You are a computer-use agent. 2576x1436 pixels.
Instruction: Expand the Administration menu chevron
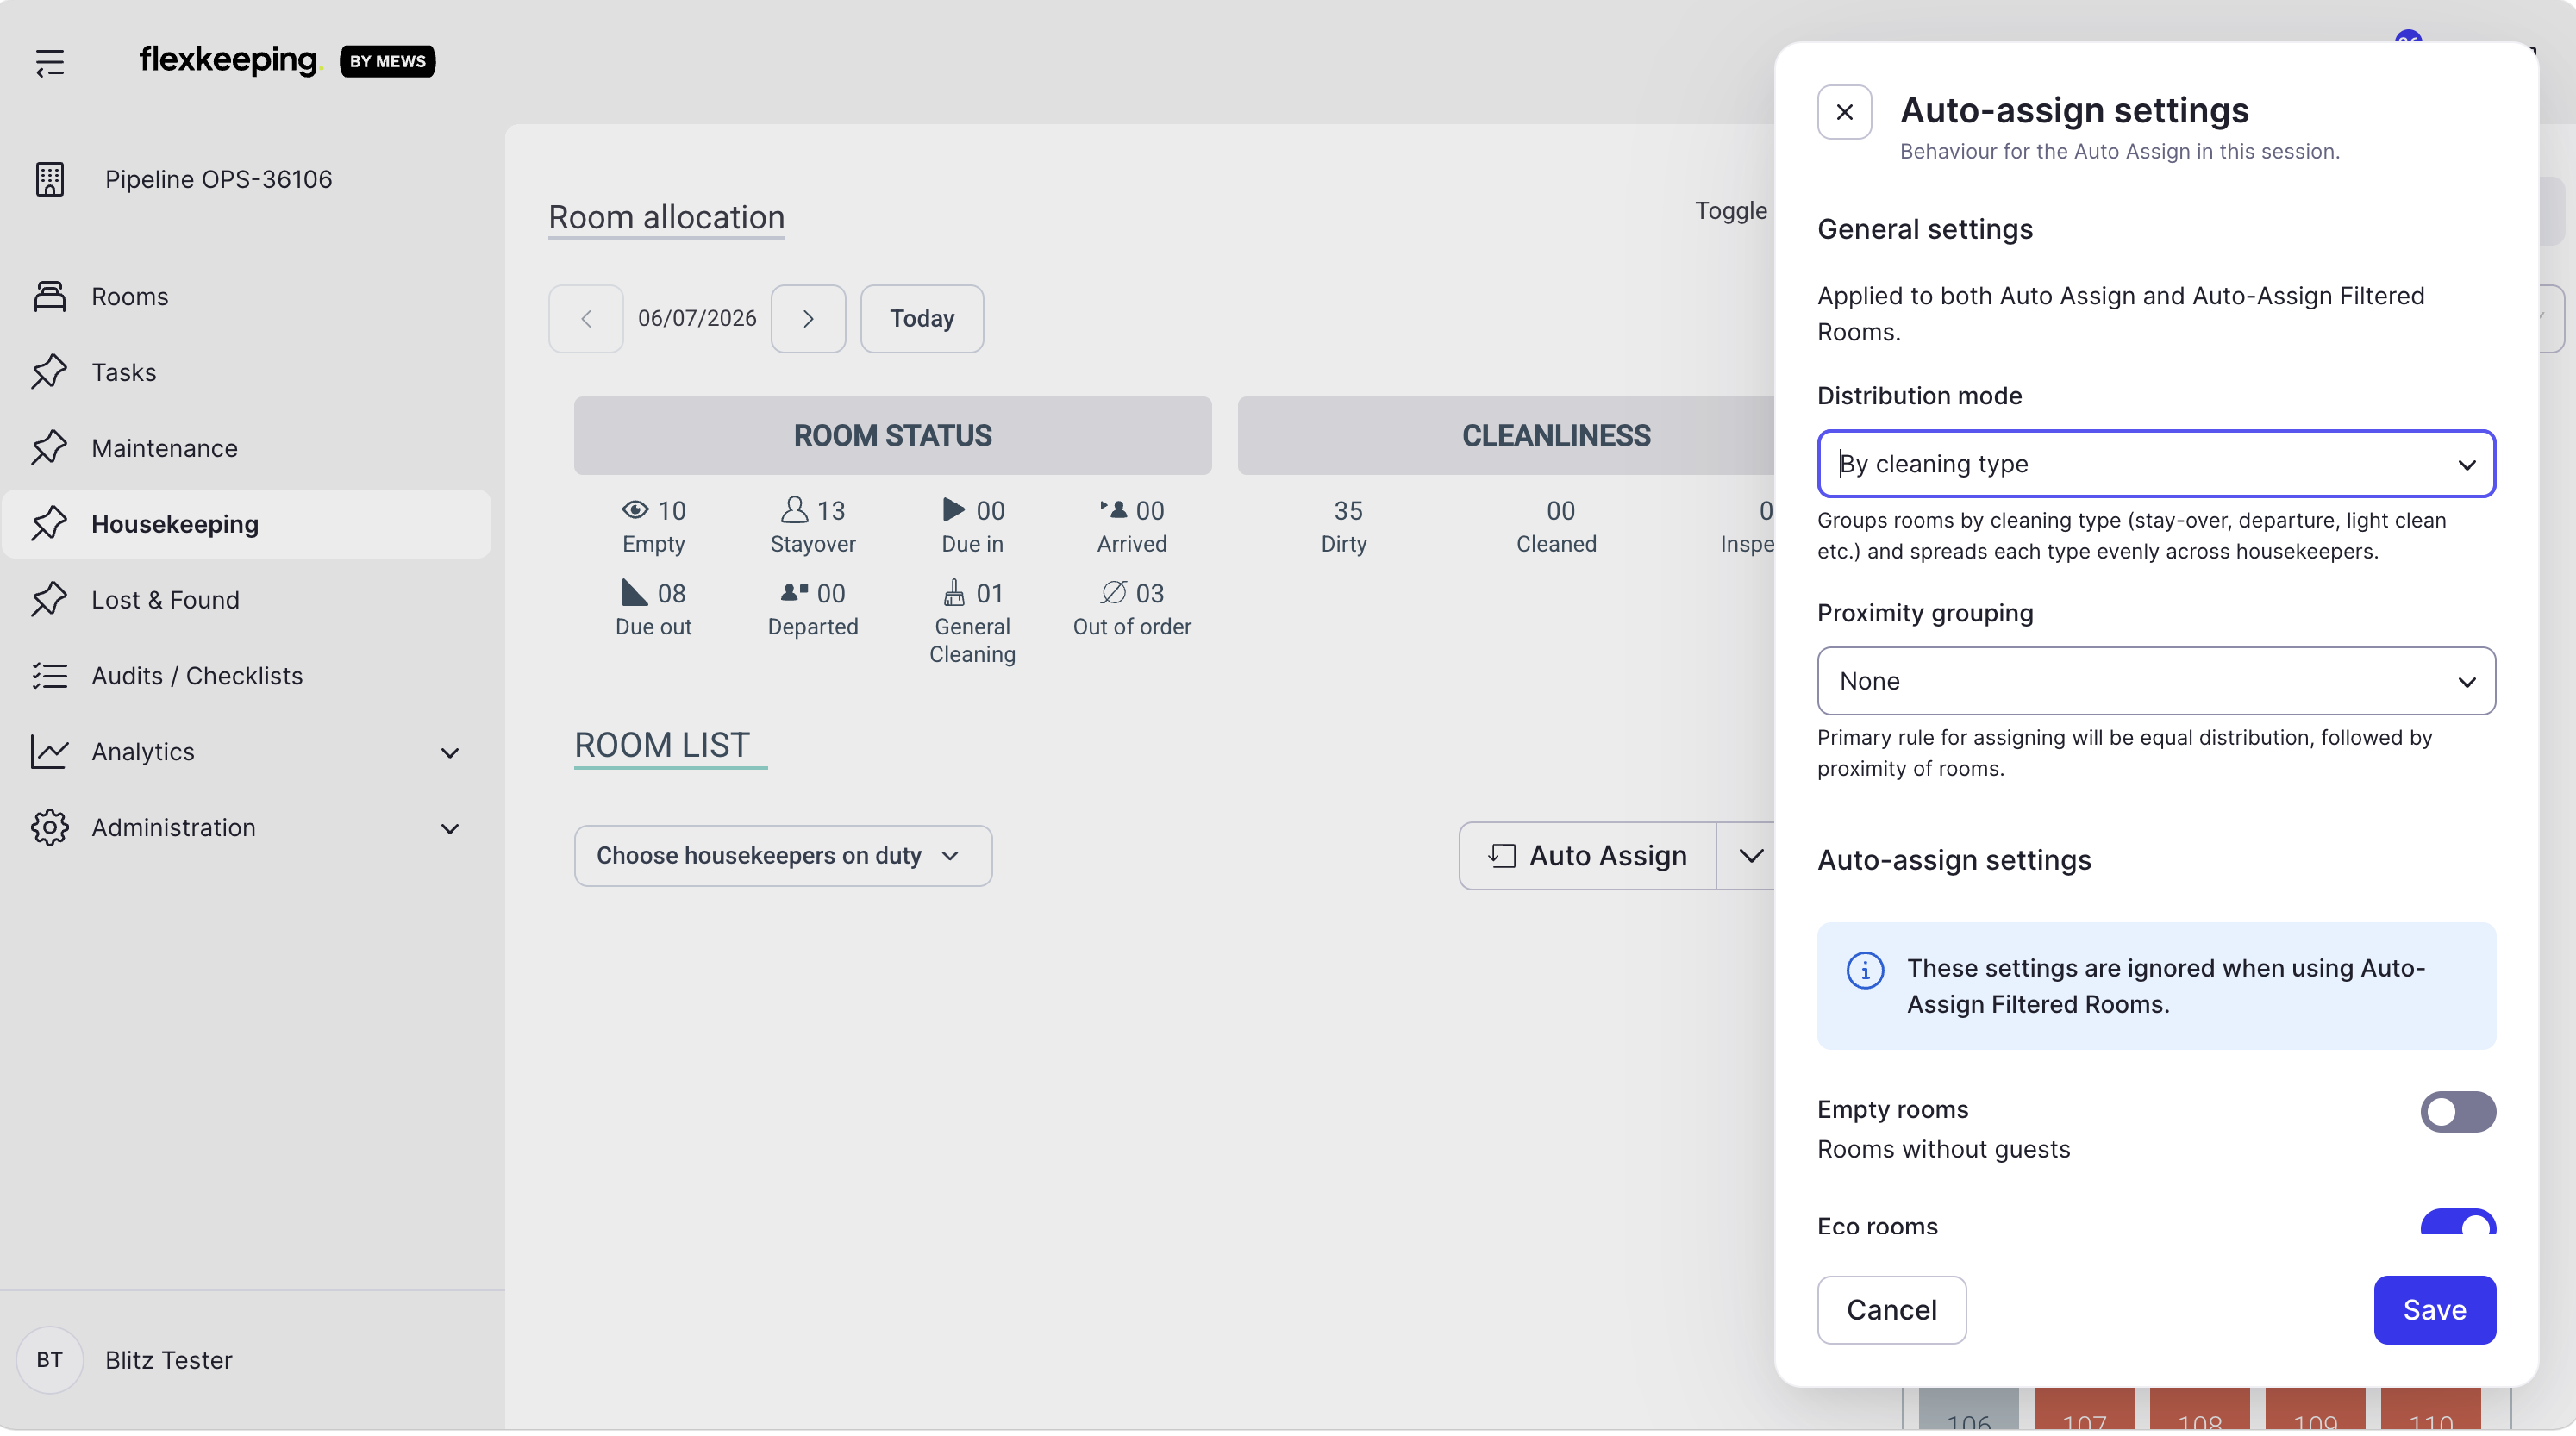tap(450, 829)
